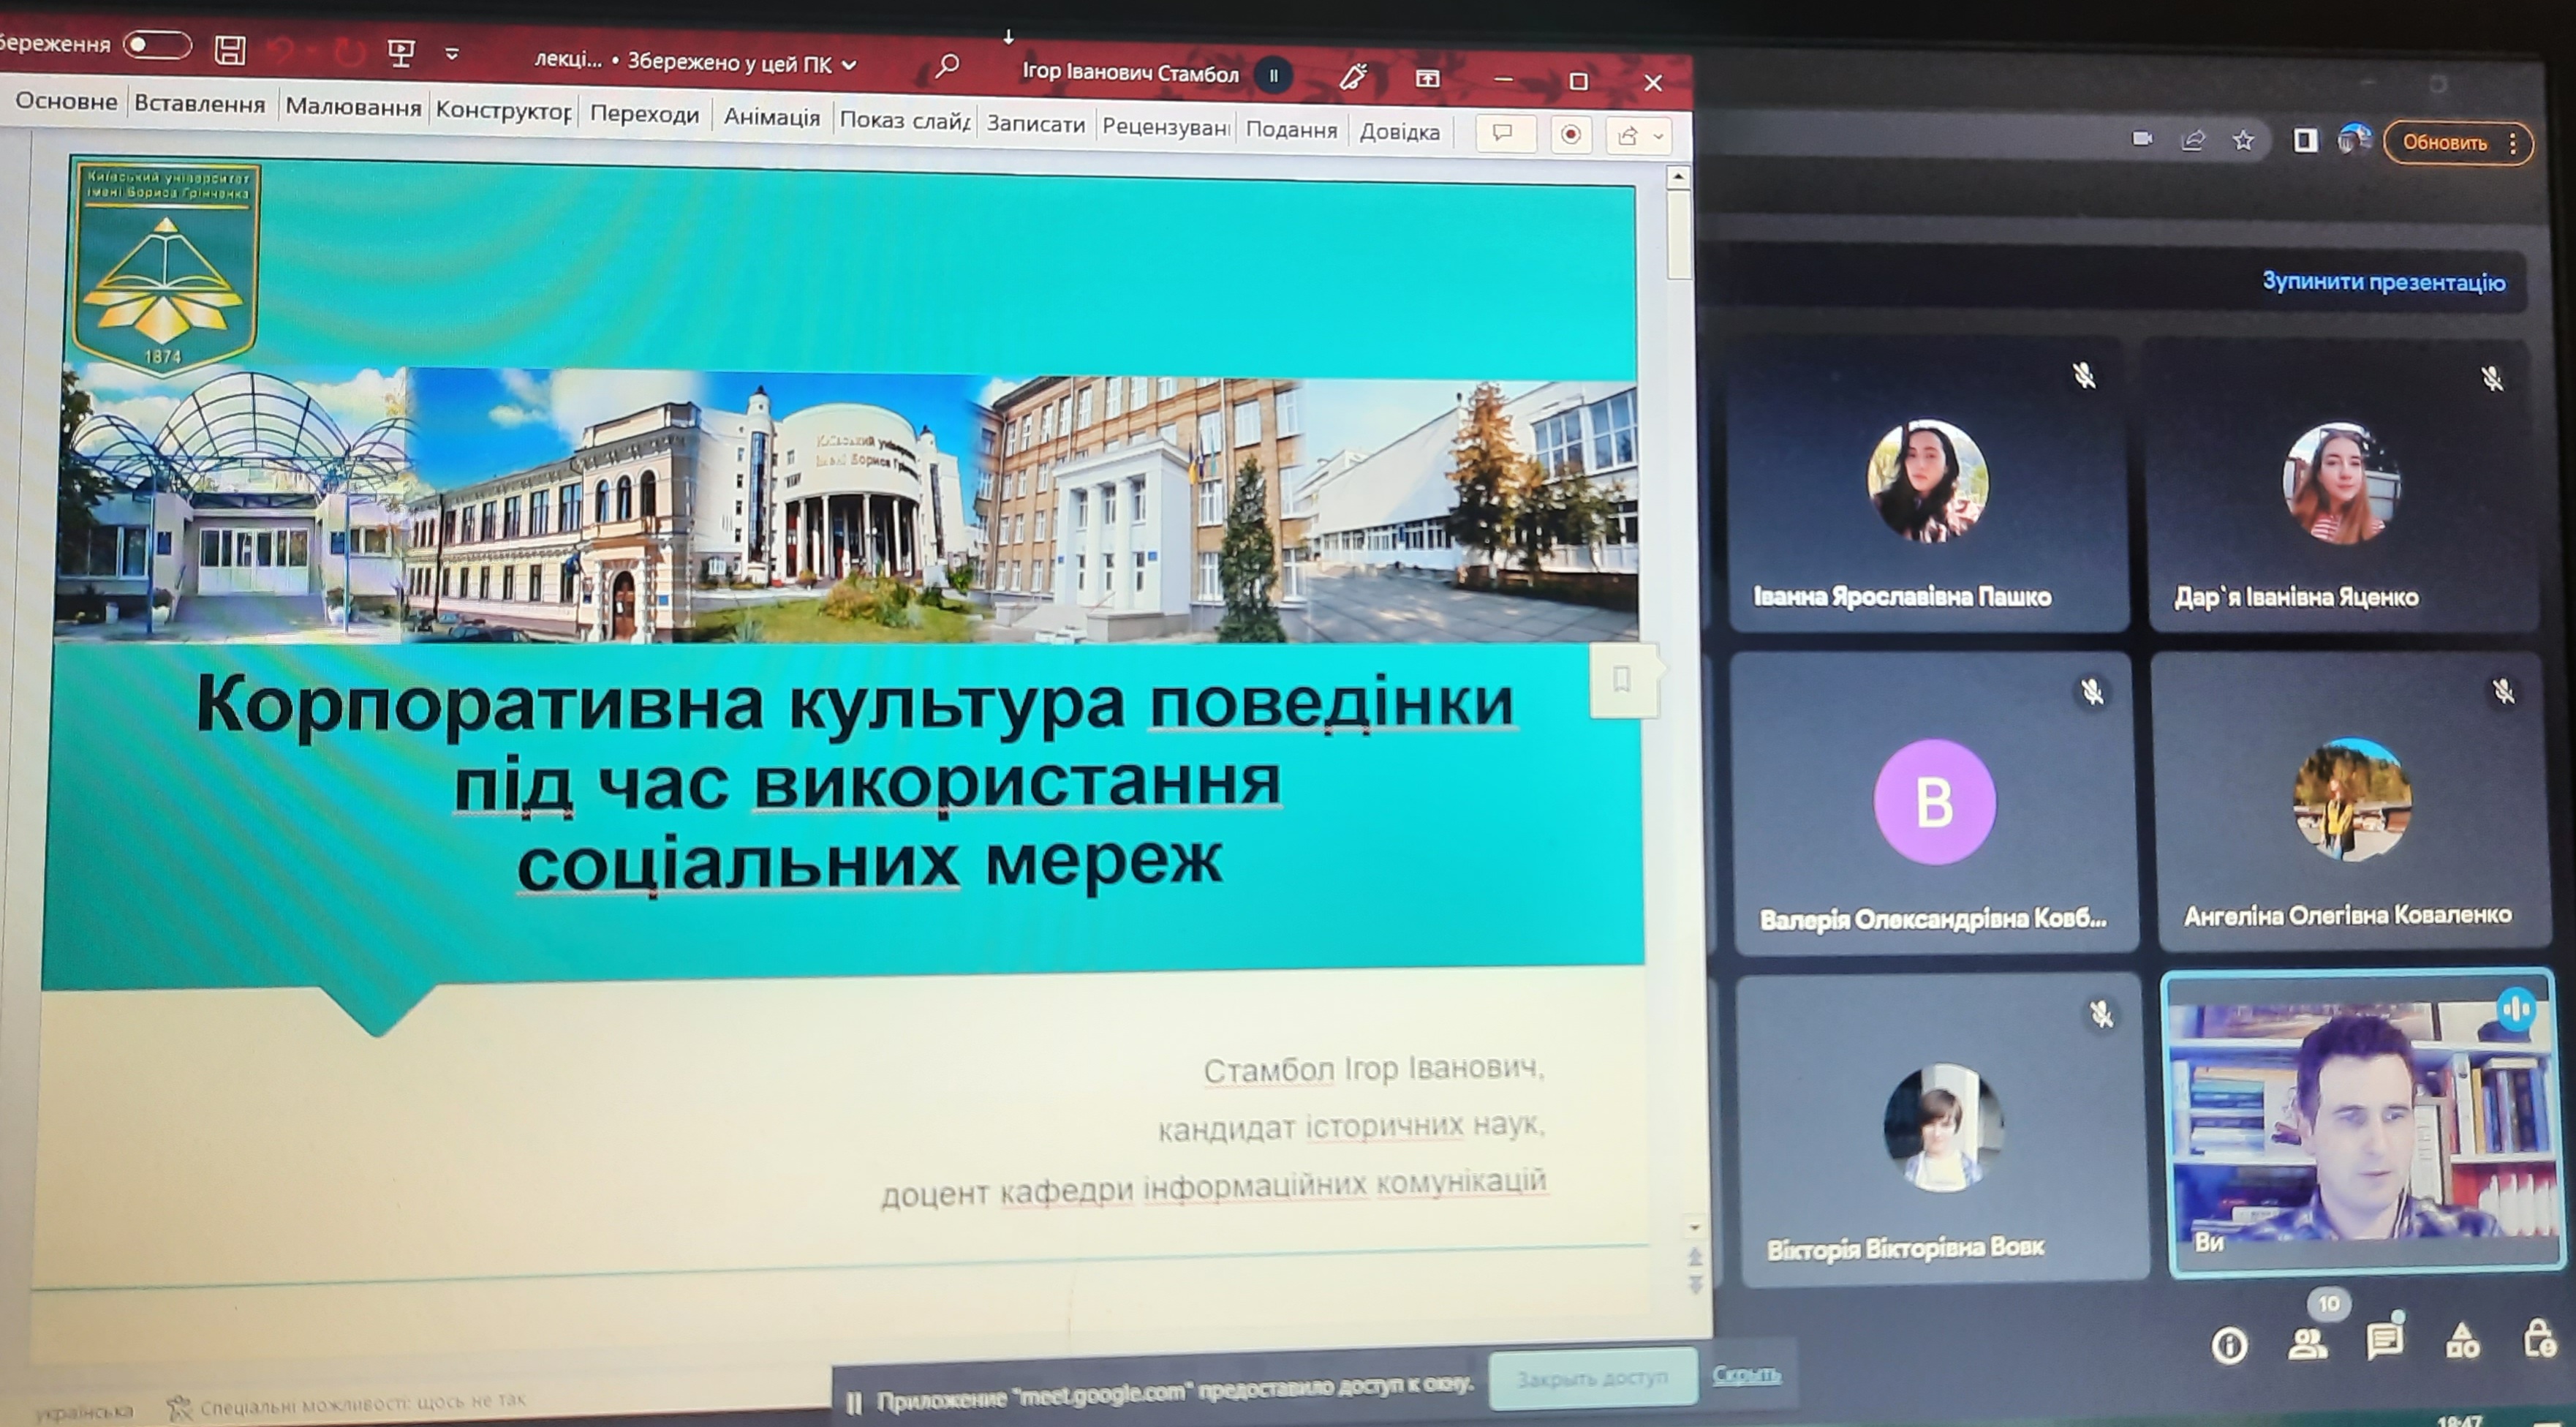Switch to the Переходи tab
The height and width of the screenshot is (1427, 2576).
(644, 113)
